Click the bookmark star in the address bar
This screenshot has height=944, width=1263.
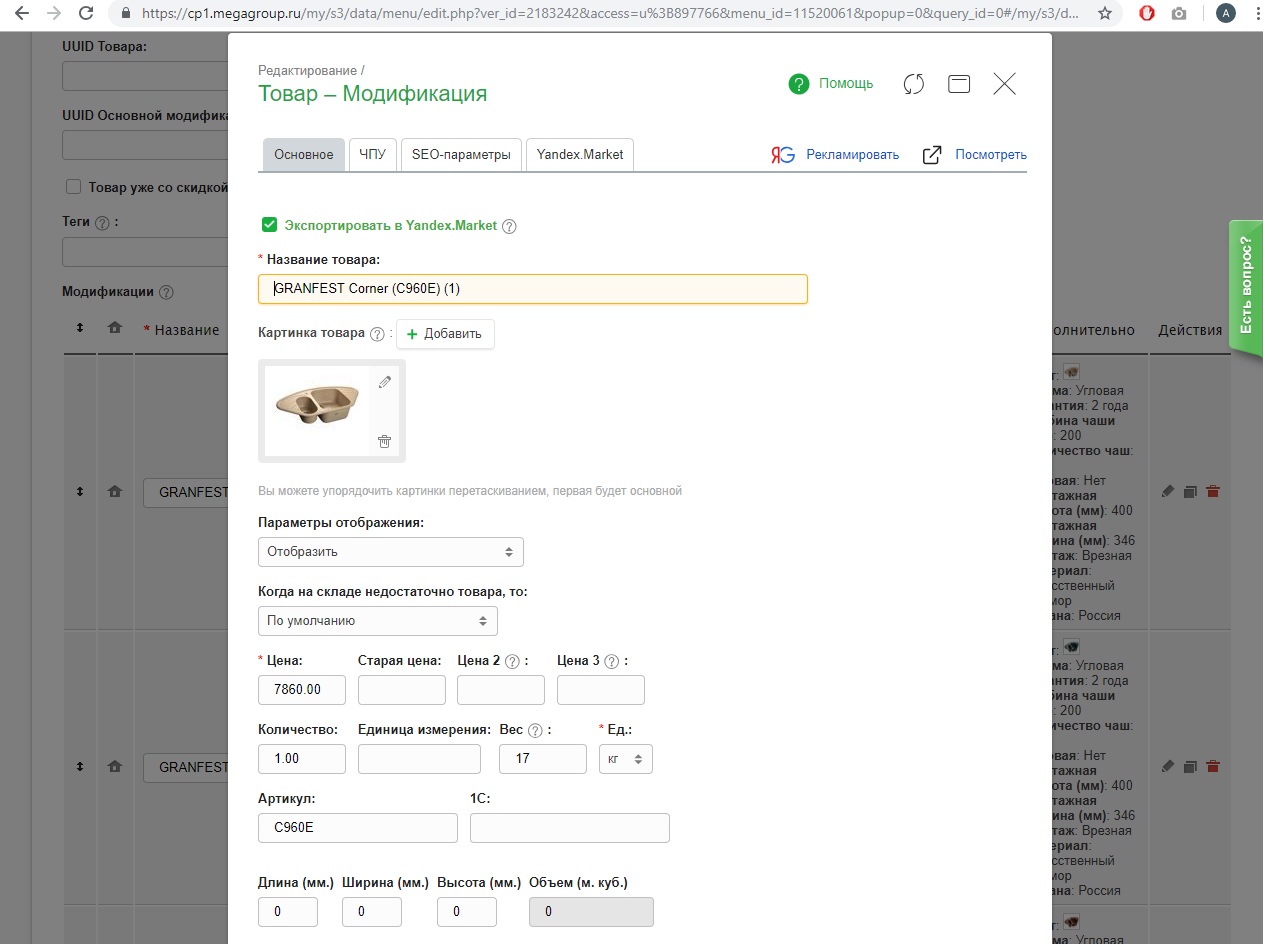click(x=1104, y=14)
